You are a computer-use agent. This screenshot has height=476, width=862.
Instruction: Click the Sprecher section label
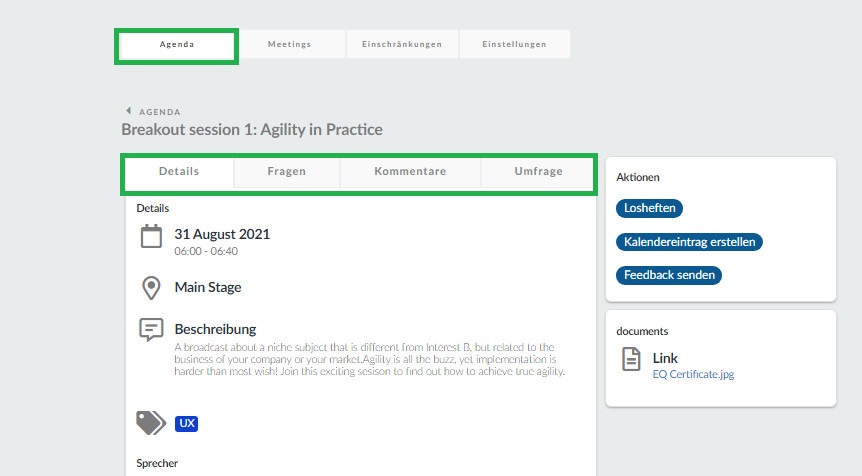pyautogui.click(x=157, y=463)
